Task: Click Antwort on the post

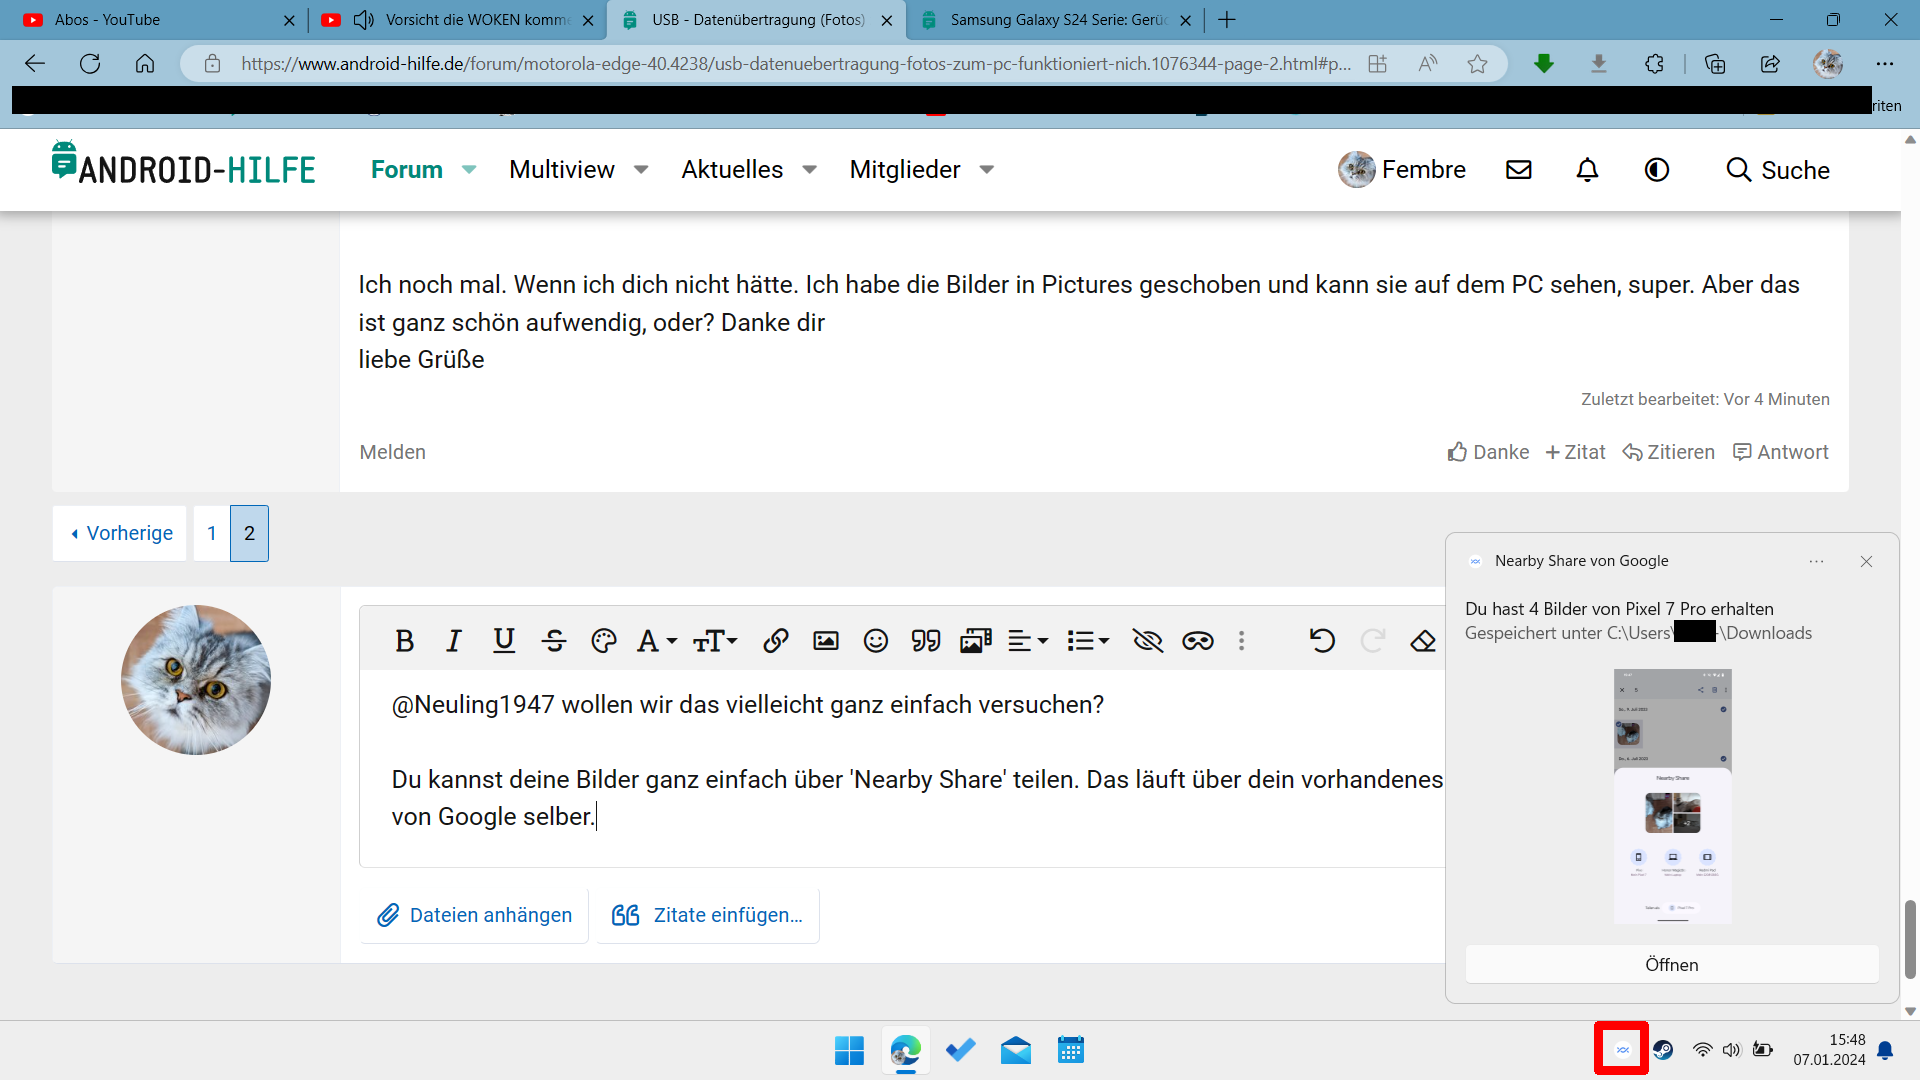Action: coord(1781,452)
